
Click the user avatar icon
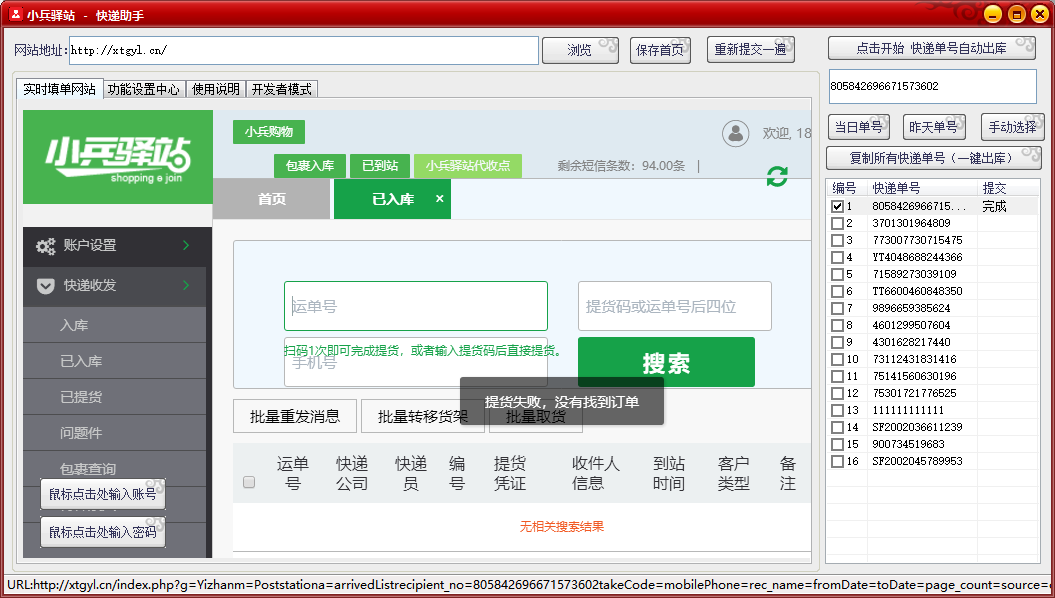735,133
